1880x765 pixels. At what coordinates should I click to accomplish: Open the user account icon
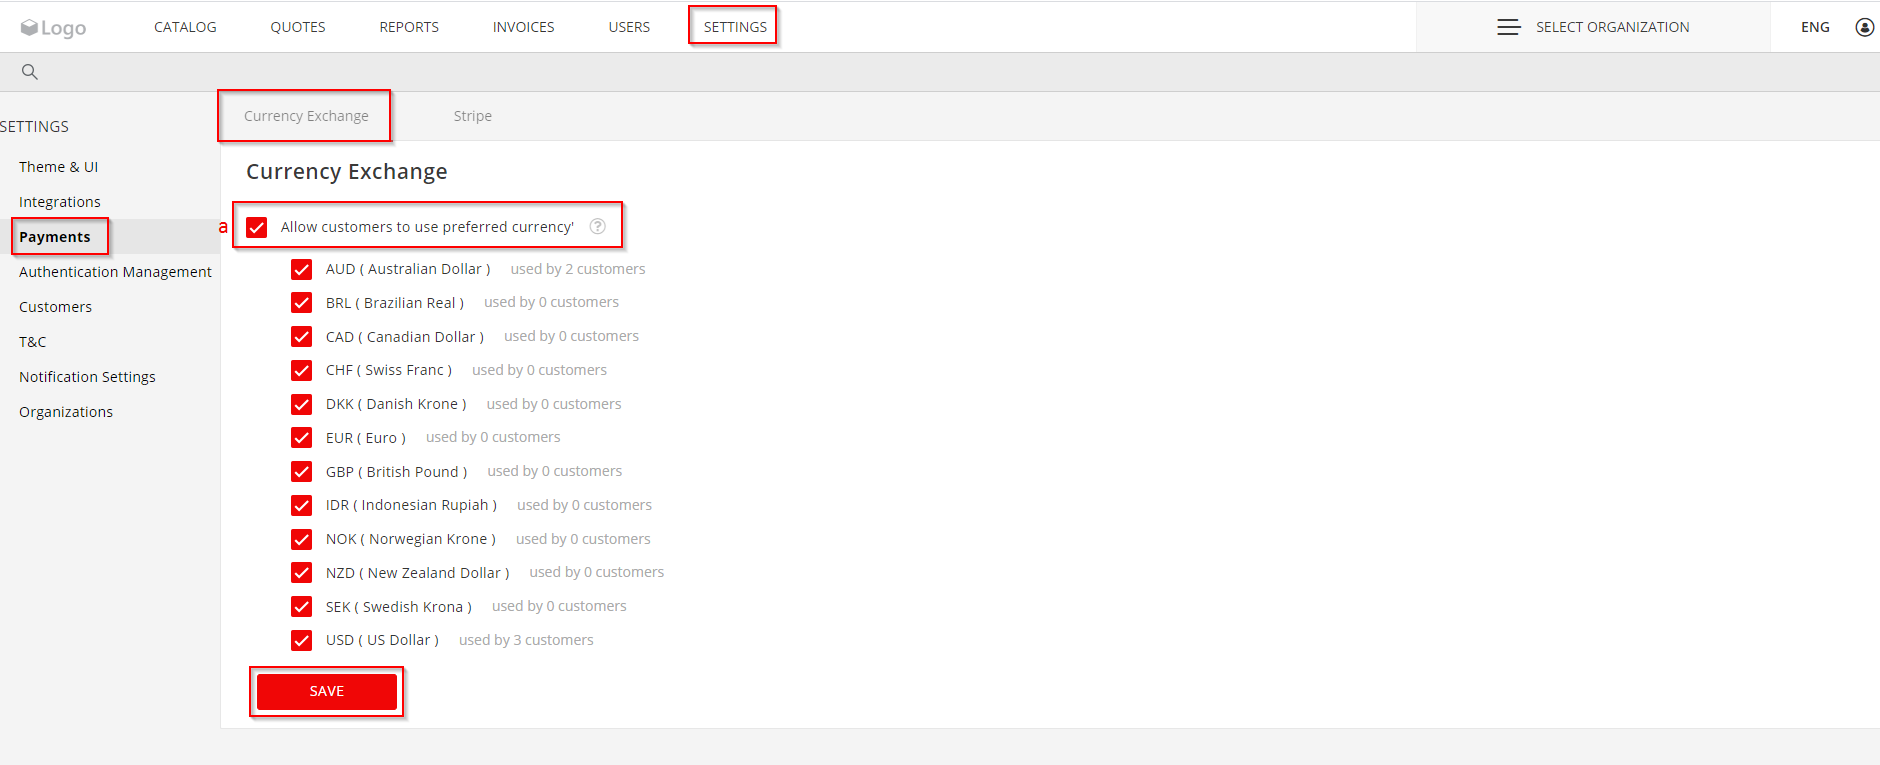click(1864, 27)
